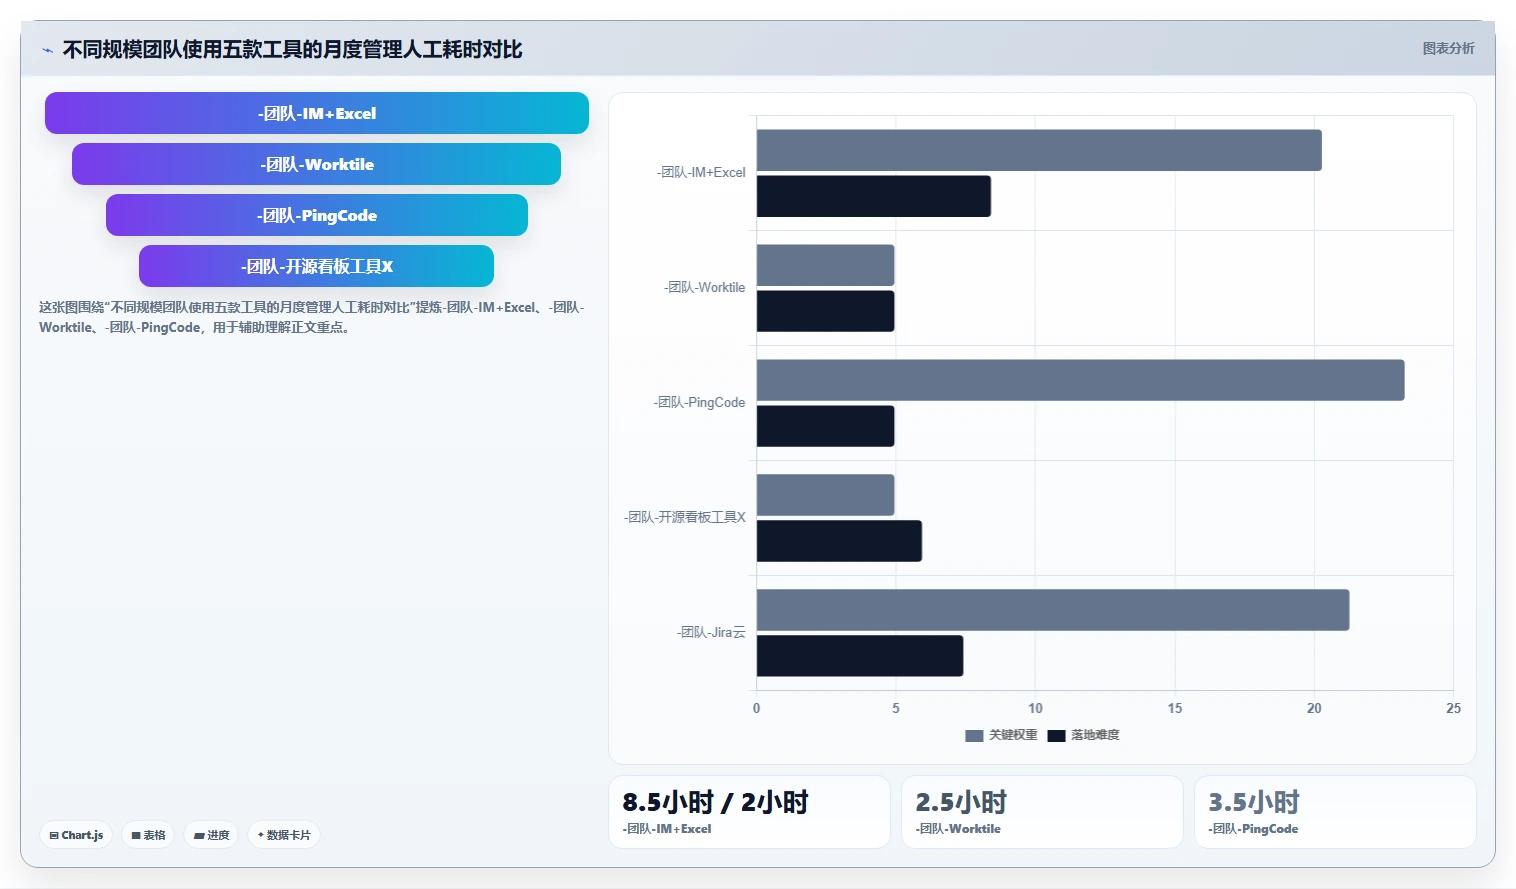Screen dimensions: 1516x889
Task: Open the 3.5小时 PingCode data card
Action: [1335, 812]
